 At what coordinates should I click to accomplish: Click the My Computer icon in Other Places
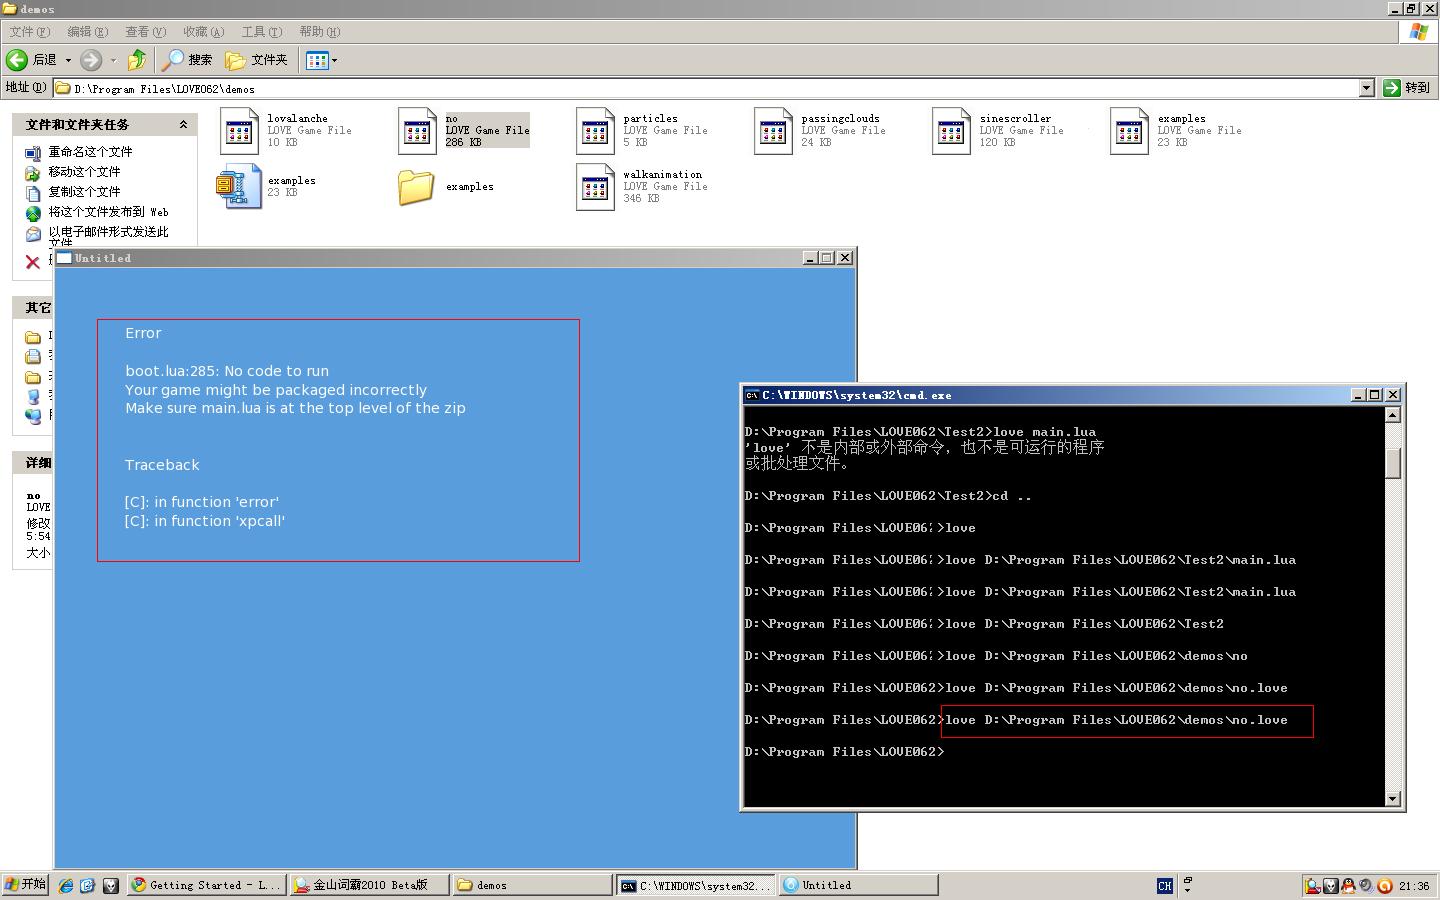32,396
